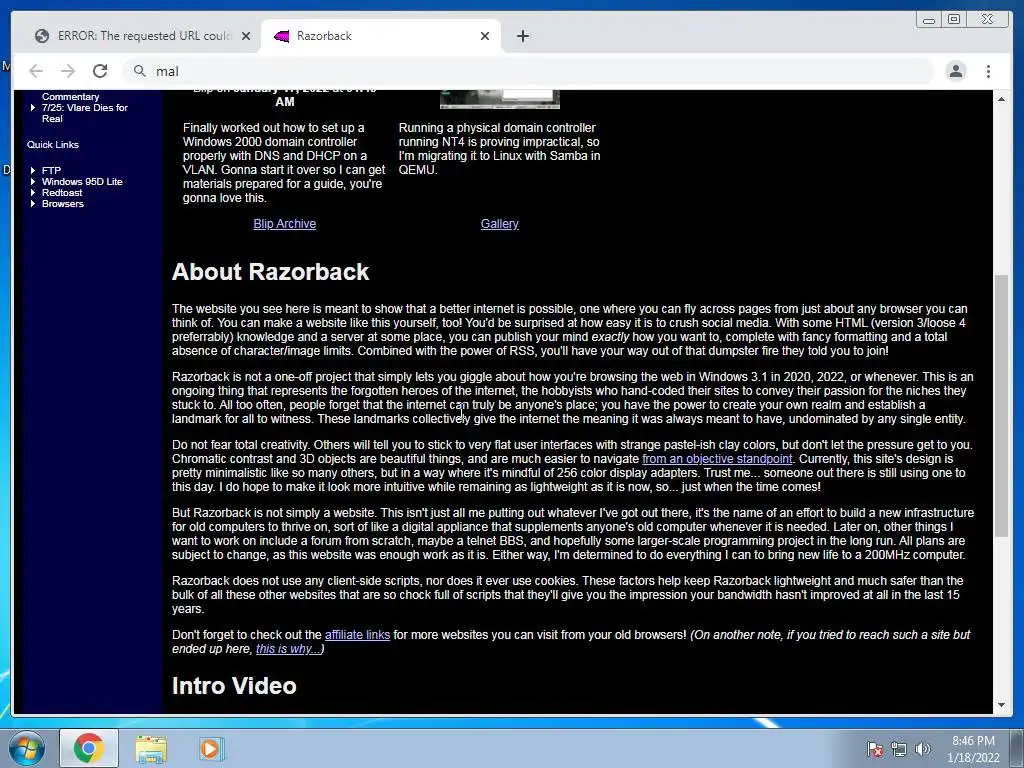1024x768 pixels.
Task: Click the Razorback tab favicon
Action: click(x=281, y=36)
